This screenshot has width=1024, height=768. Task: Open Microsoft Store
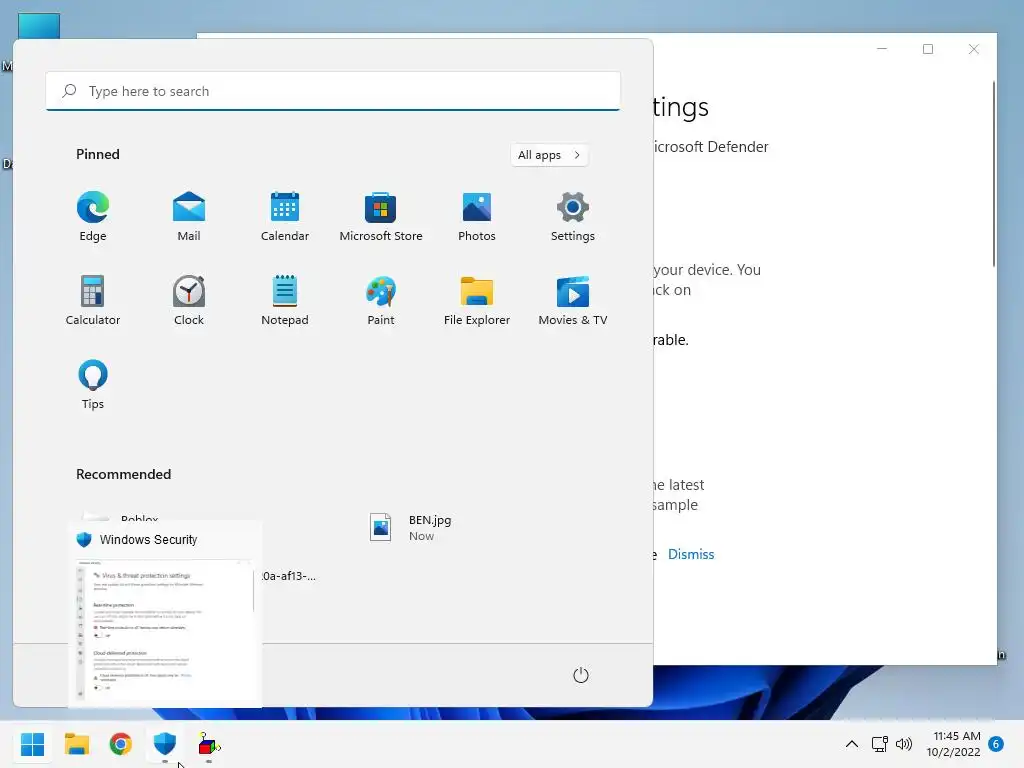[381, 216]
